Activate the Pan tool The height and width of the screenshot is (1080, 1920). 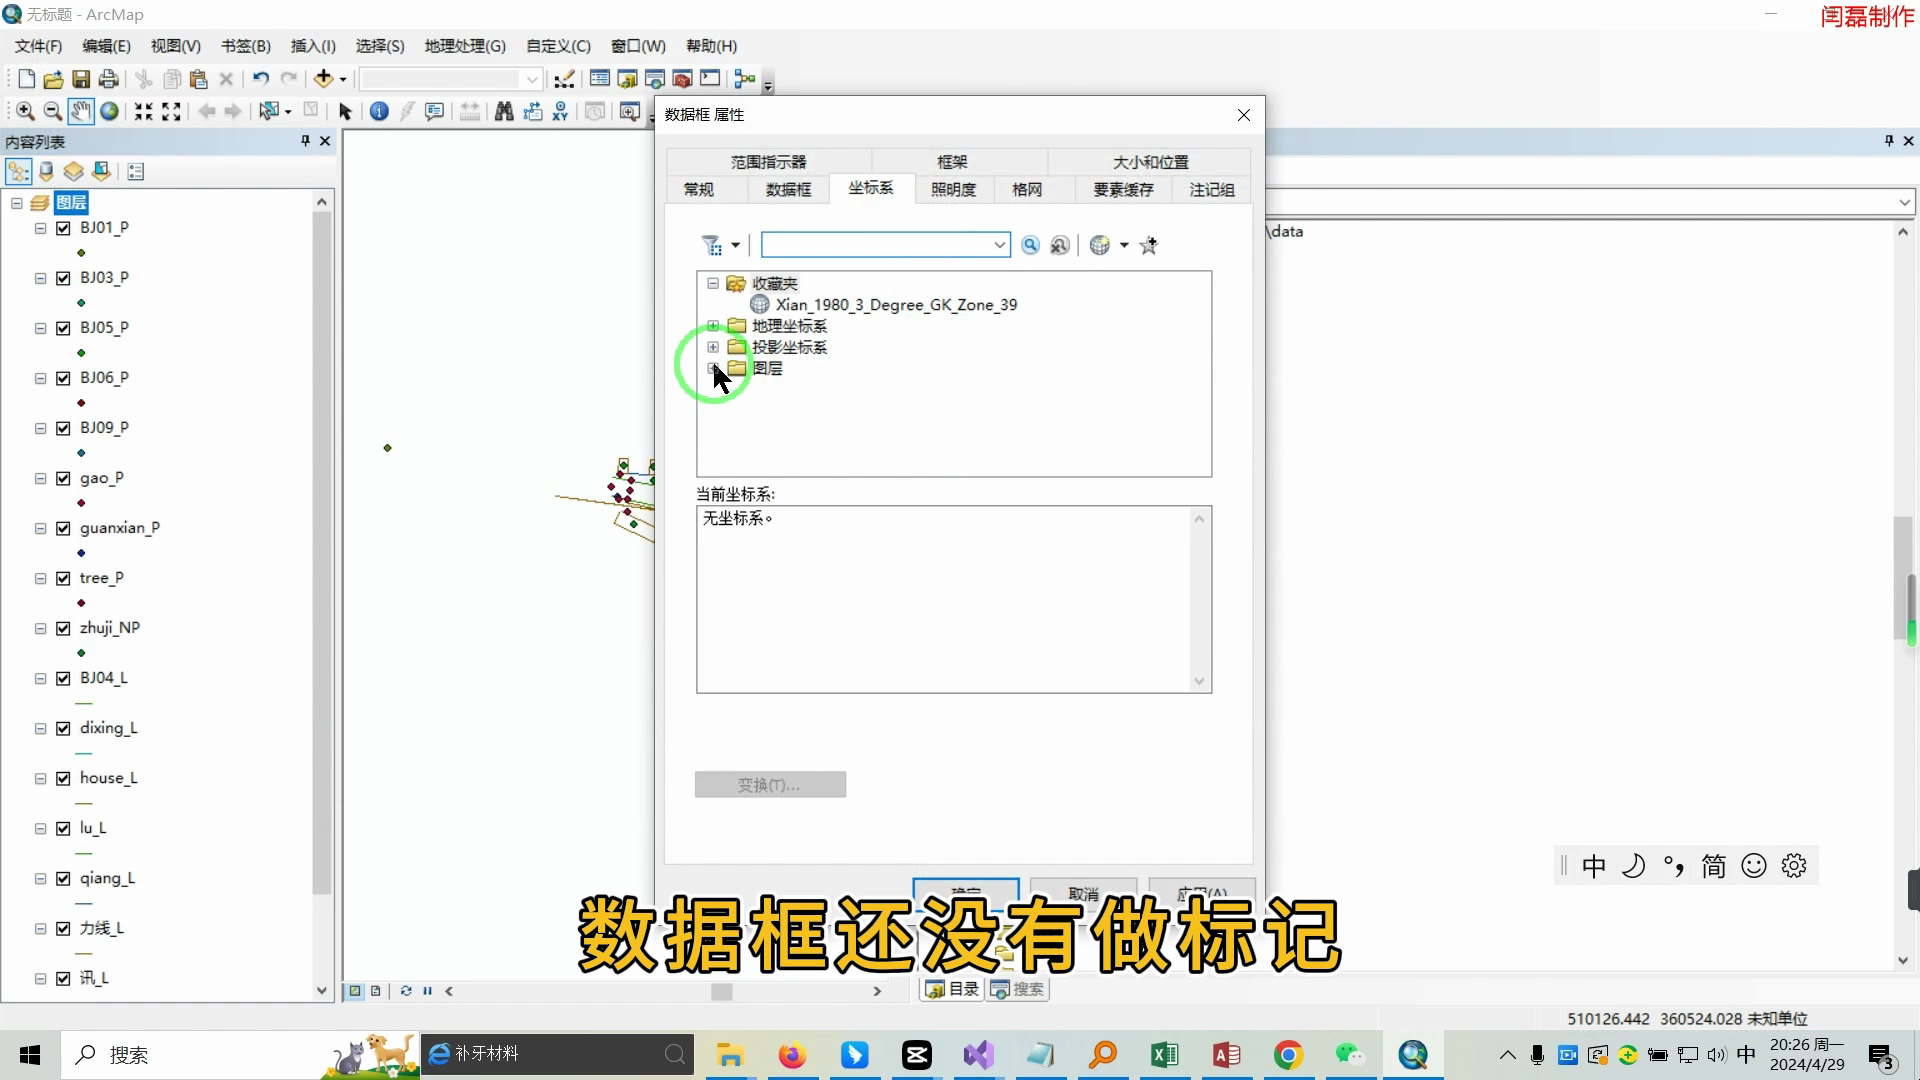tap(81, 111)
